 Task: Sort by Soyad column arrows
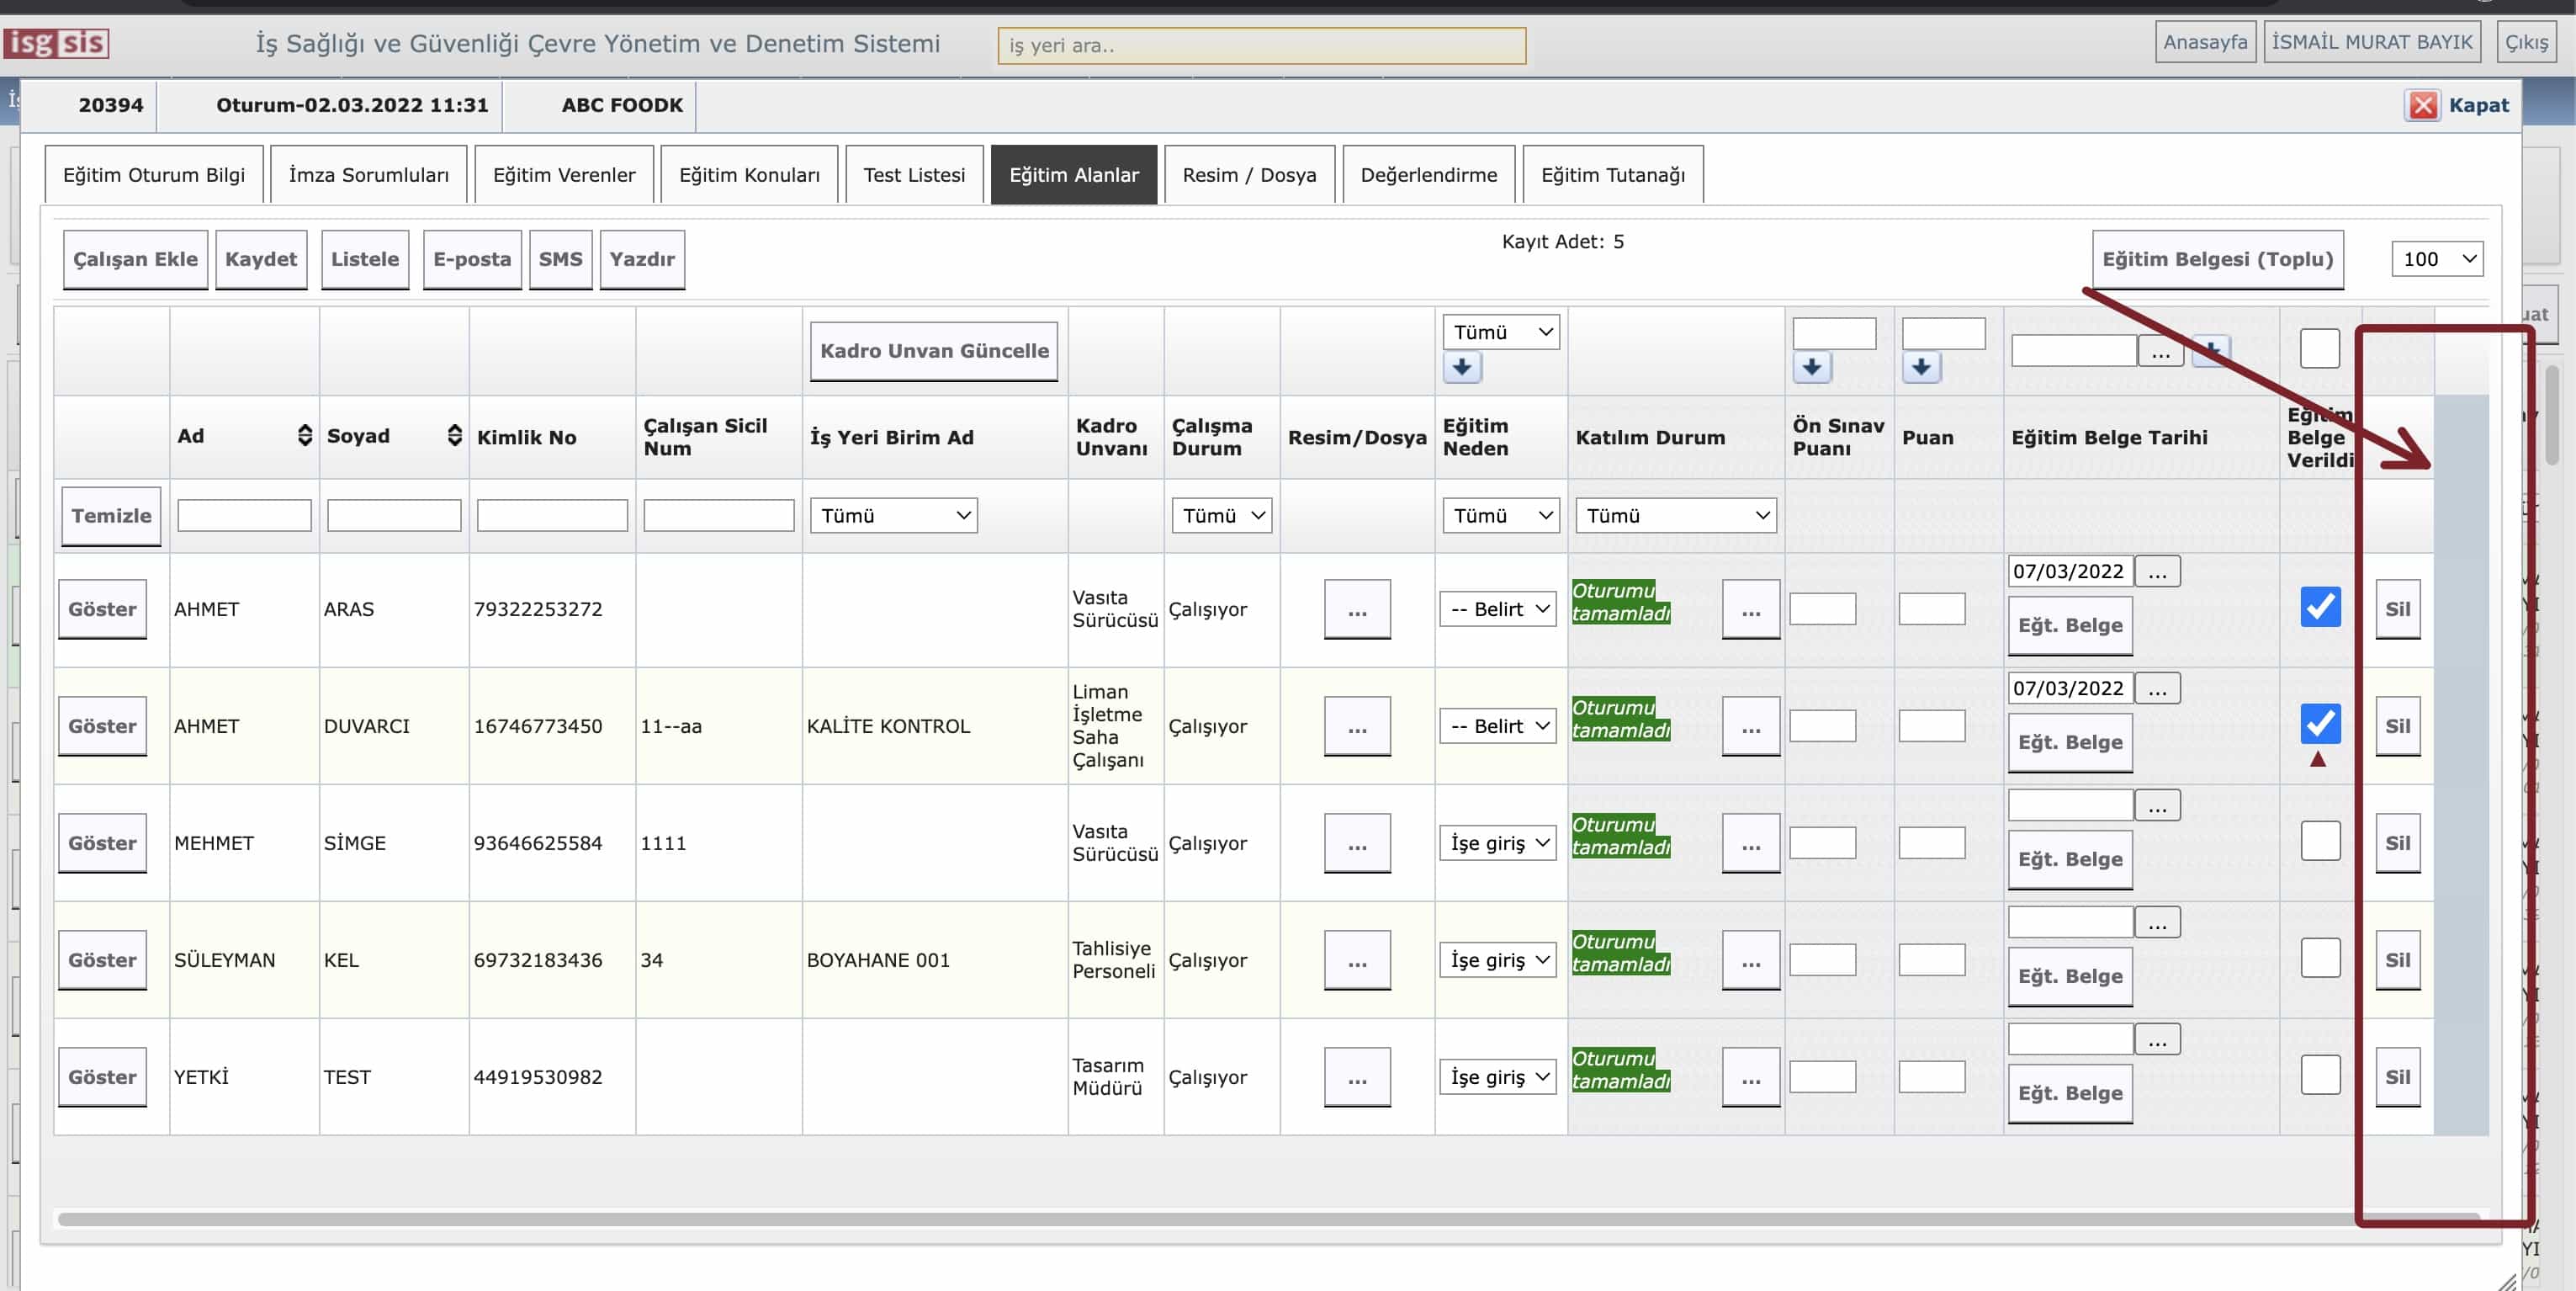(454, 435)
